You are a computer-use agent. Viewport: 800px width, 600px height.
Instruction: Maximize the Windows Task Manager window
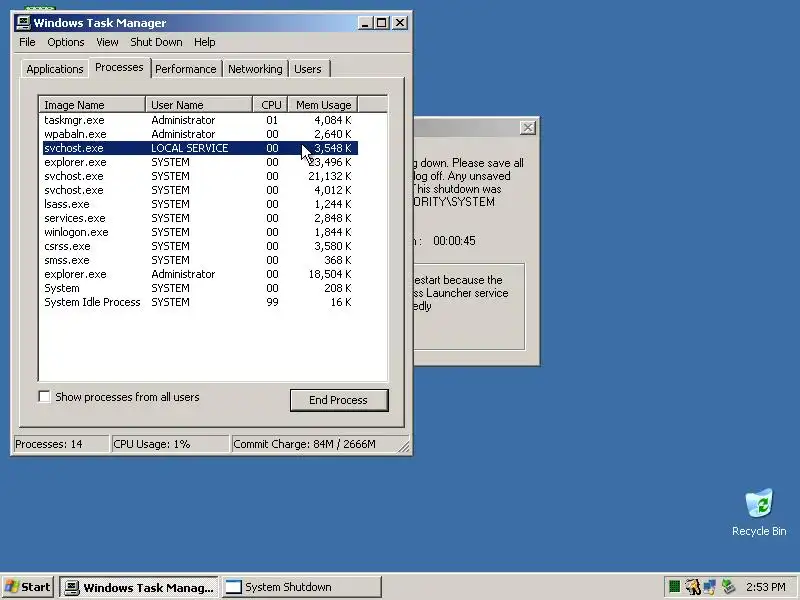click(382, 23)
